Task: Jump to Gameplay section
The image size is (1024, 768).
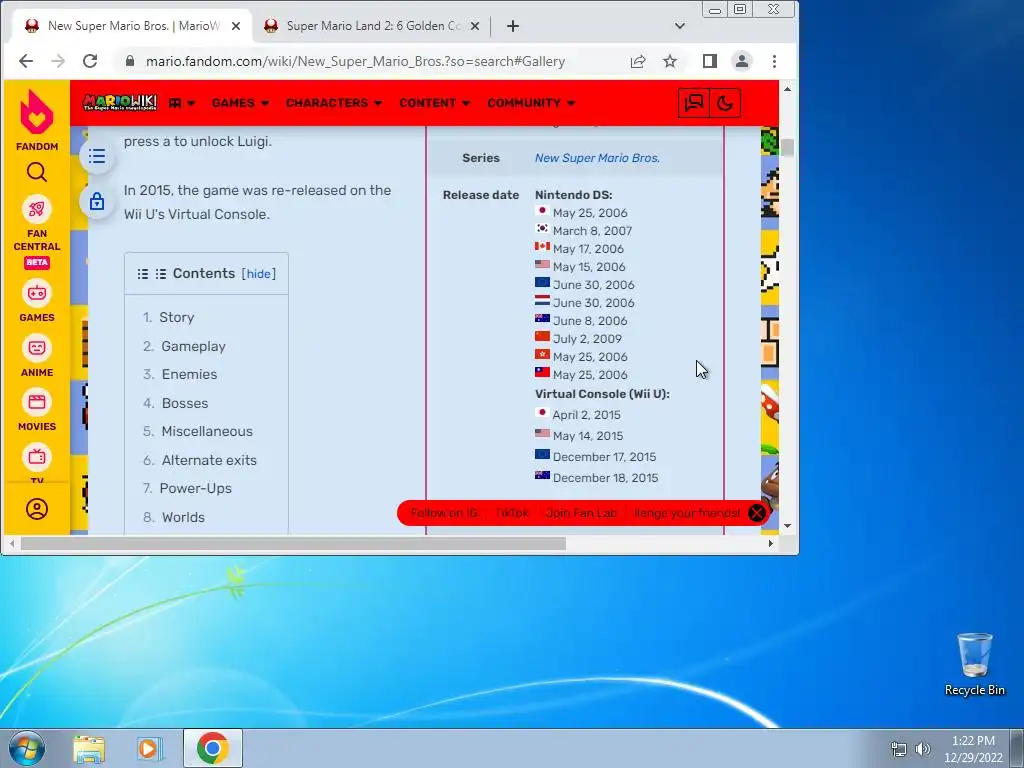Action: 193,346
